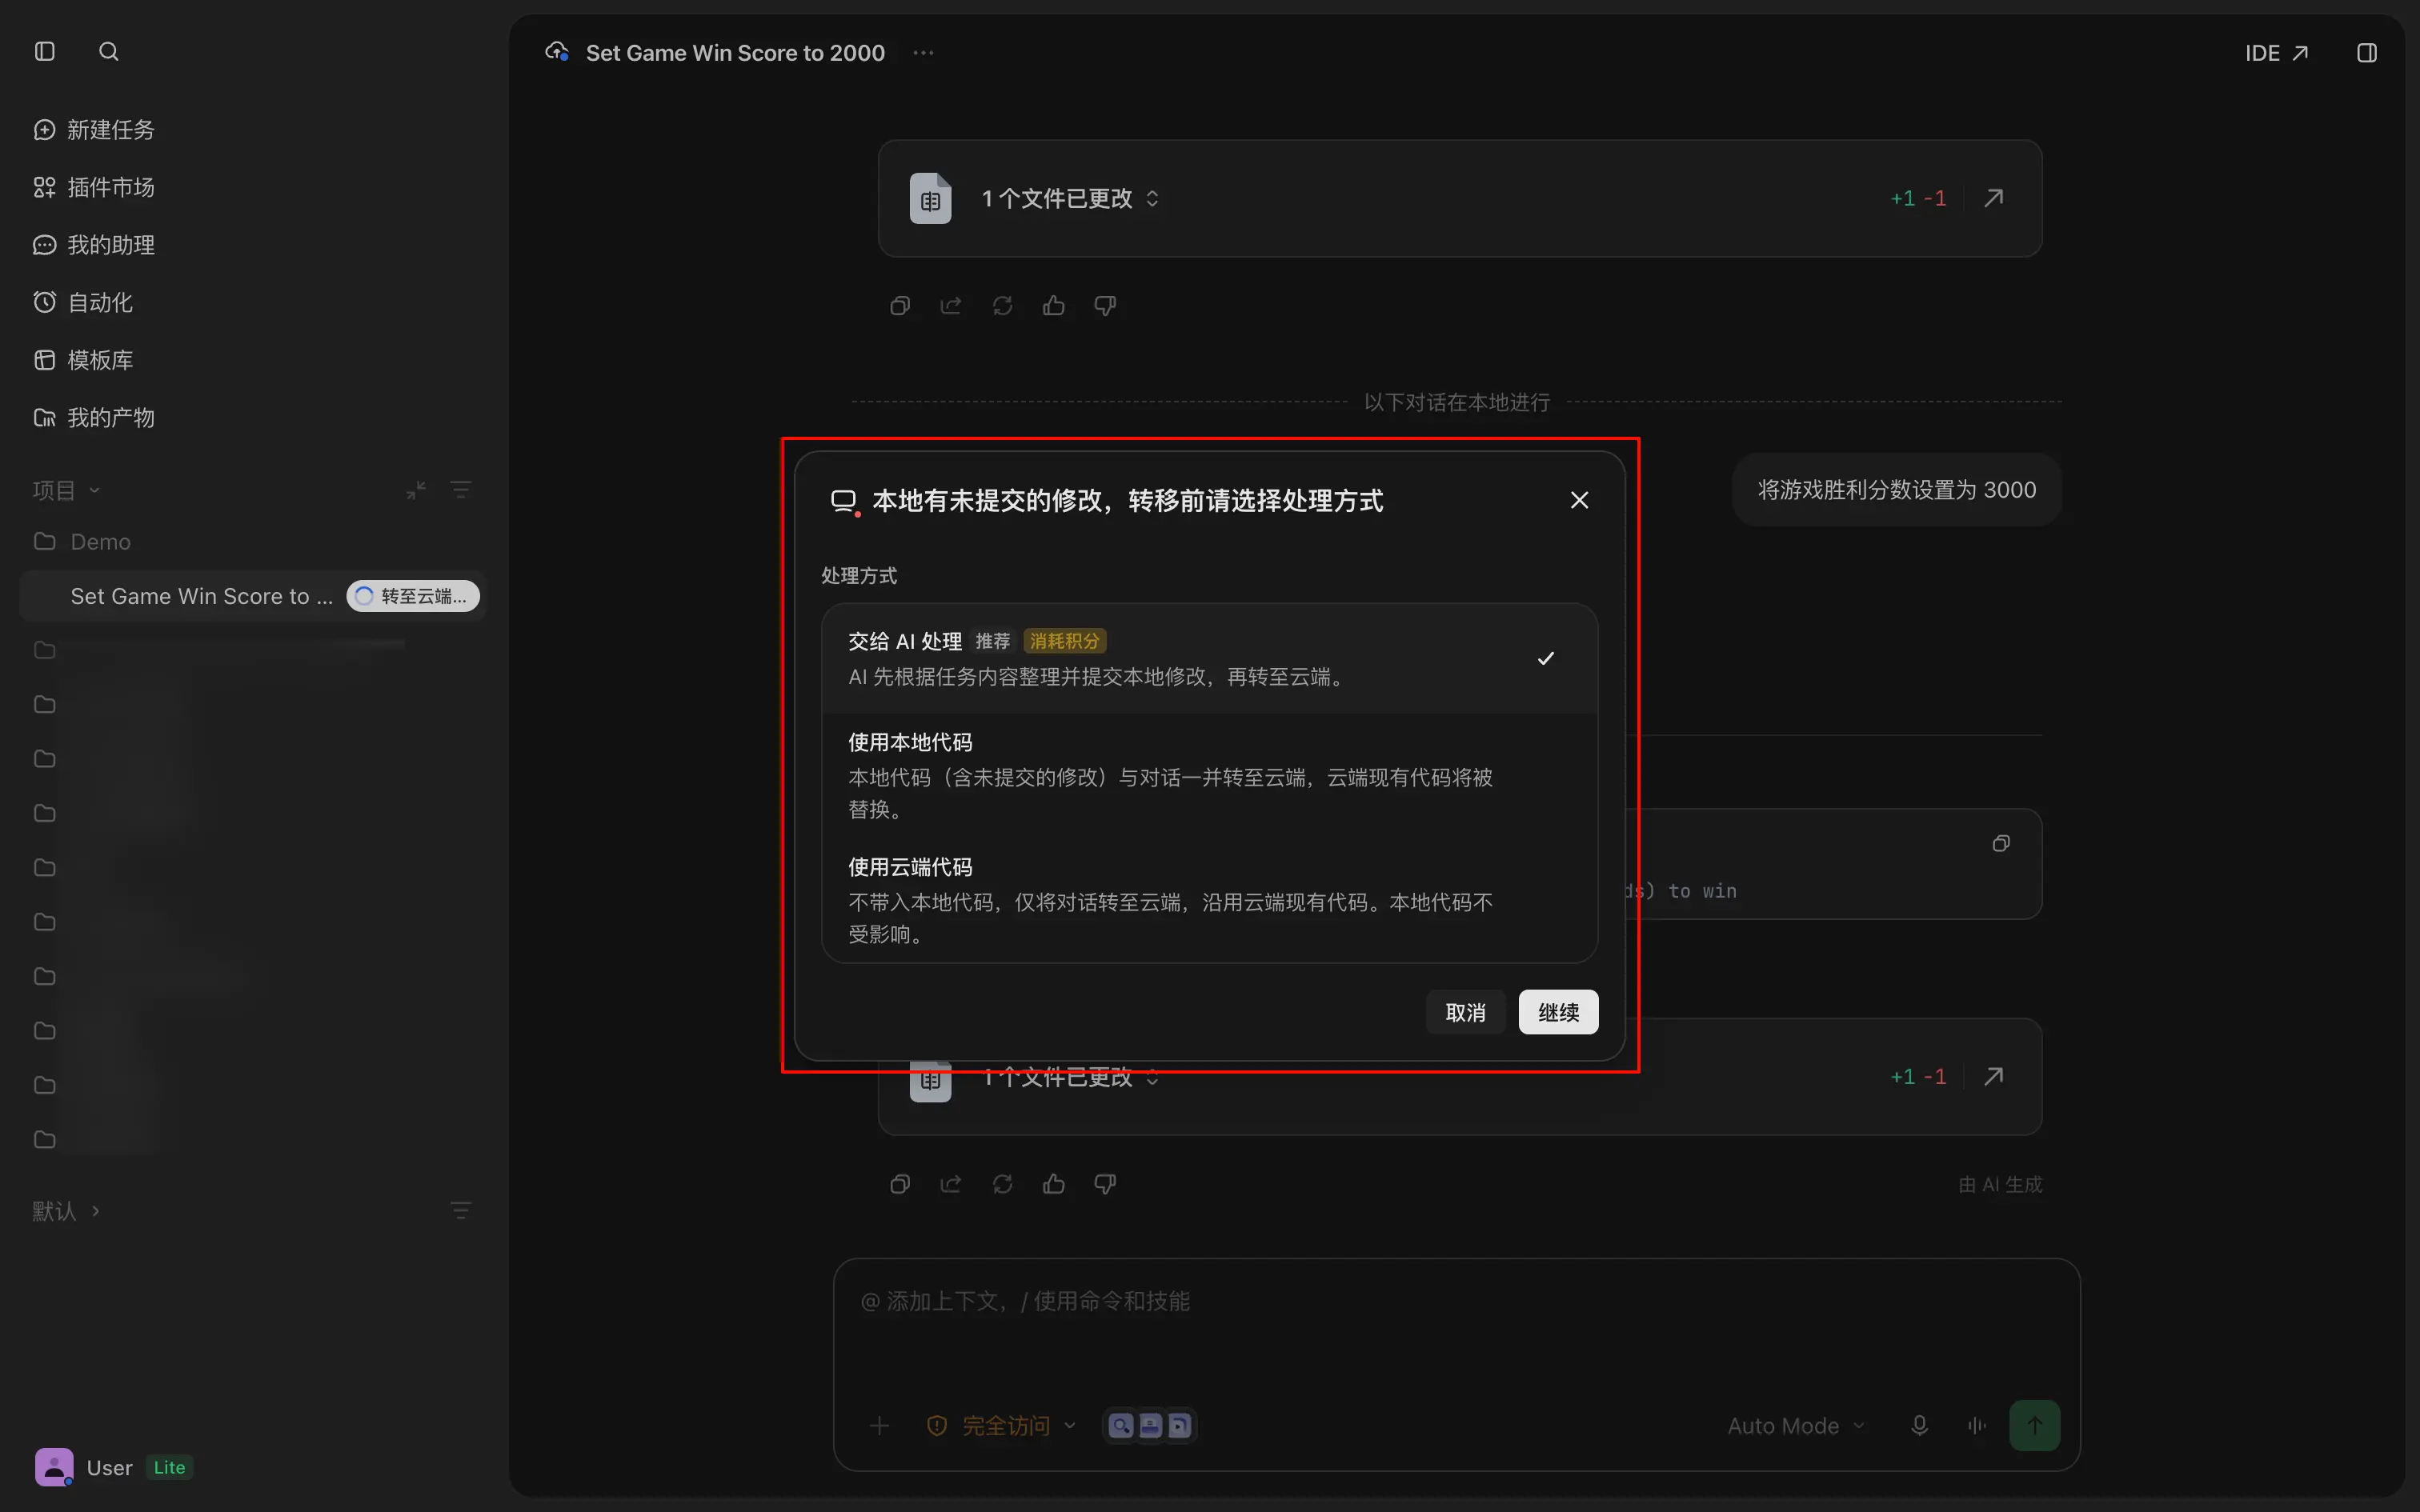Open search with the magnifier icon

[x=109, y=51]
